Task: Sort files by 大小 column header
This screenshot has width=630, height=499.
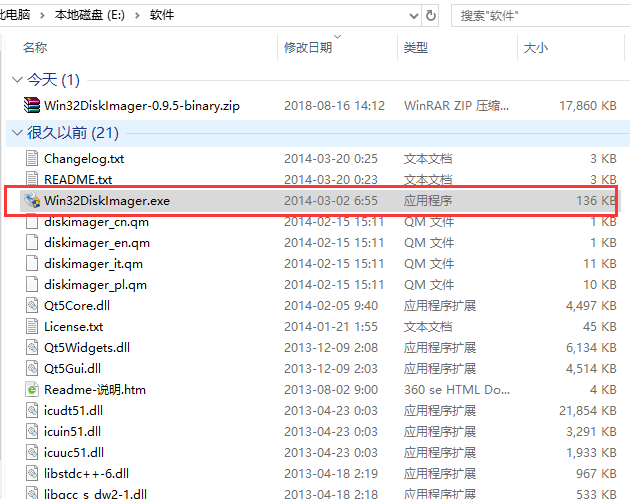Action: 534,47
